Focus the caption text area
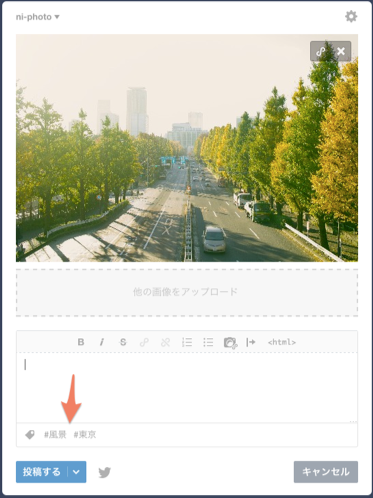373x498 pixels. pos(187,387)
